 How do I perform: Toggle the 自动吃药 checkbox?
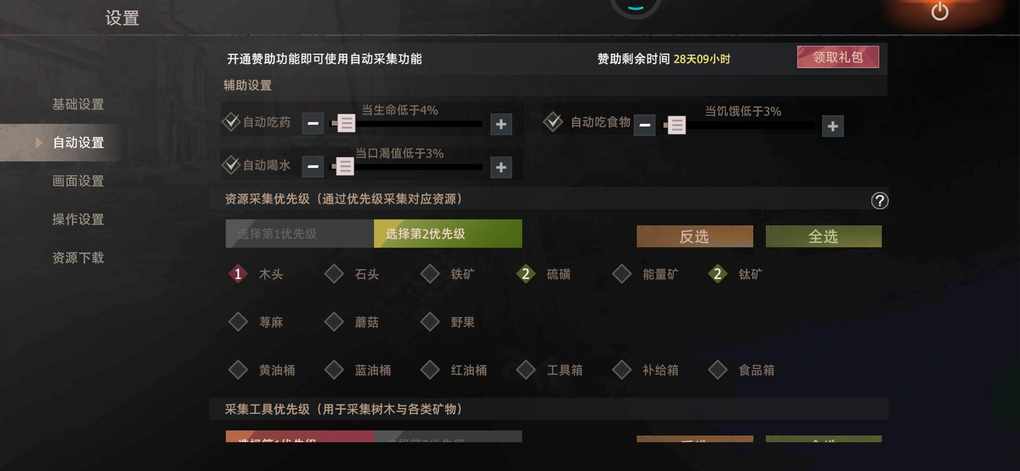pos(231,121)
